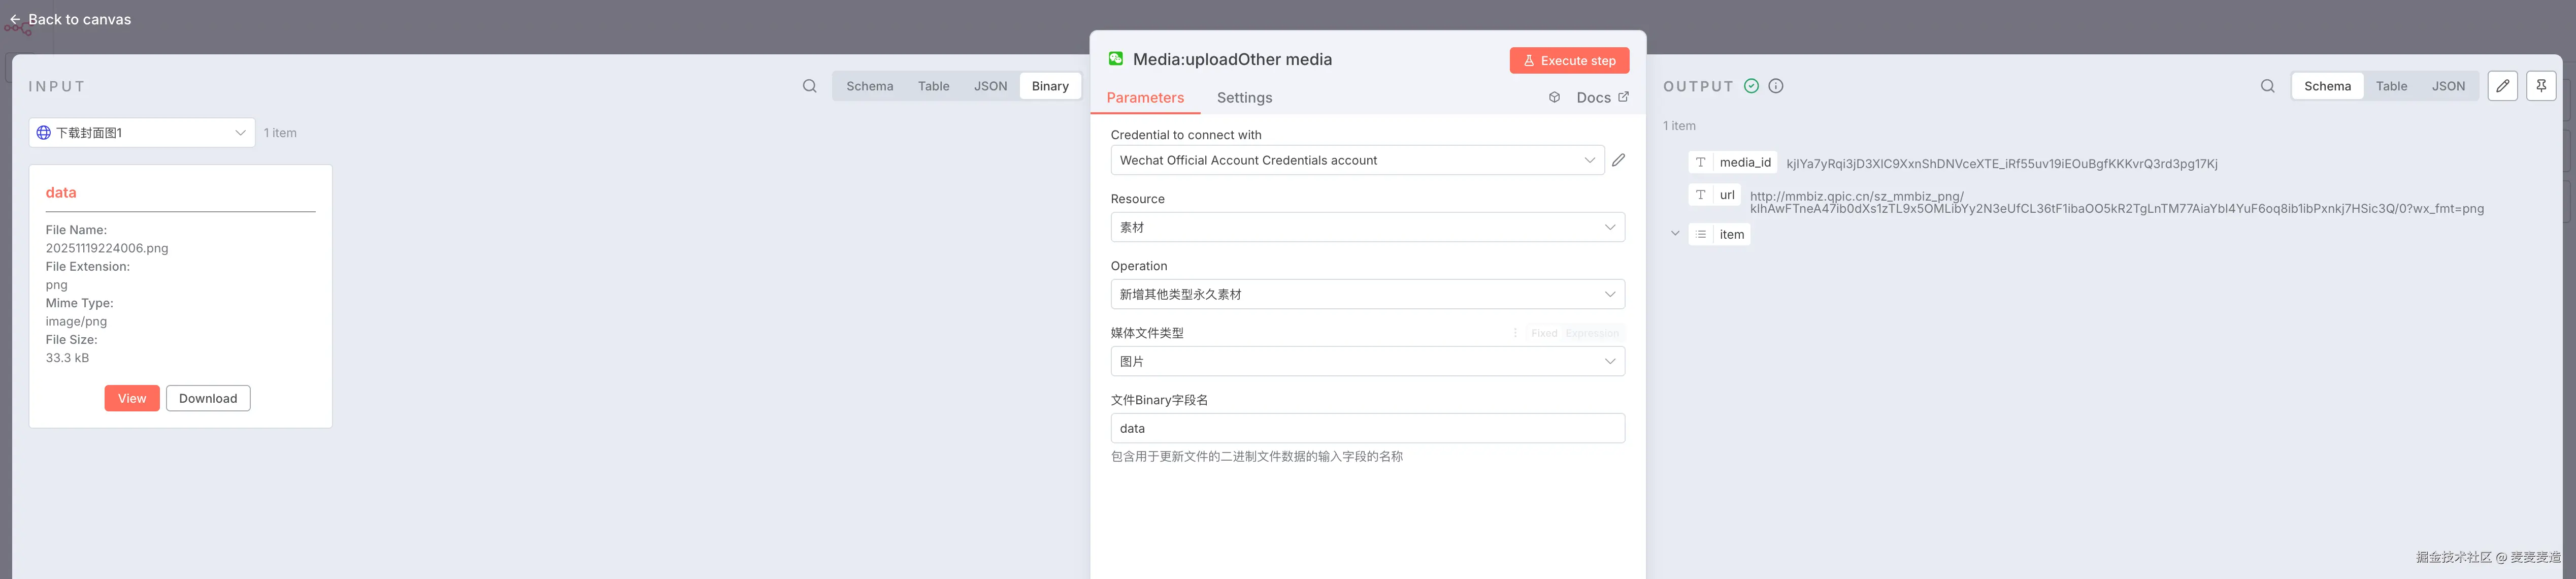
Task: Click the edit output pencil icon
Action: point(2502,86)
